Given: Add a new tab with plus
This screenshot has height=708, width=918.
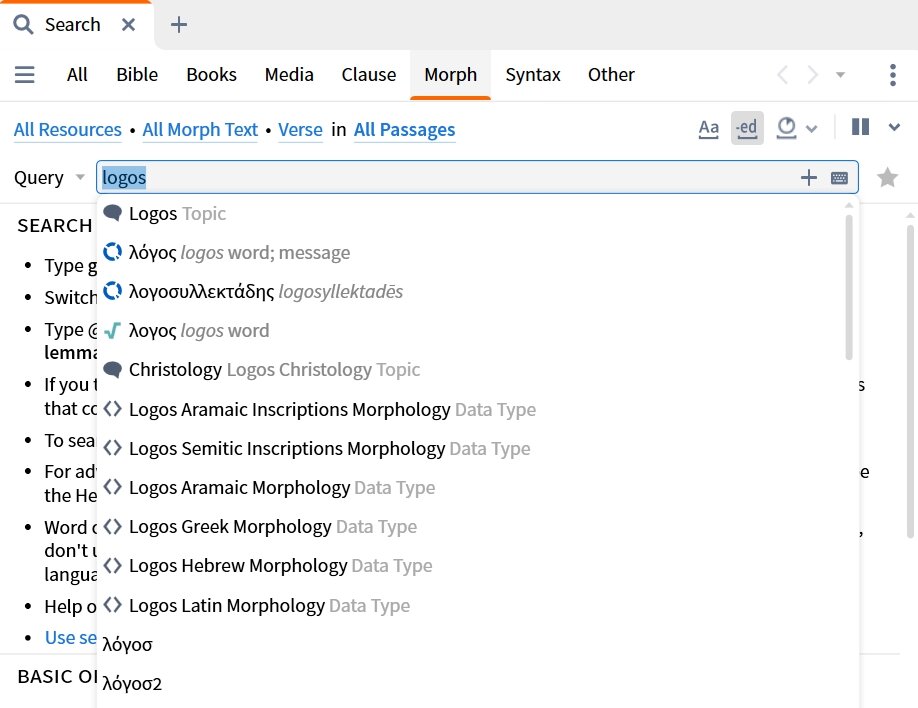Looking at the screenshot, I should 179,25.
